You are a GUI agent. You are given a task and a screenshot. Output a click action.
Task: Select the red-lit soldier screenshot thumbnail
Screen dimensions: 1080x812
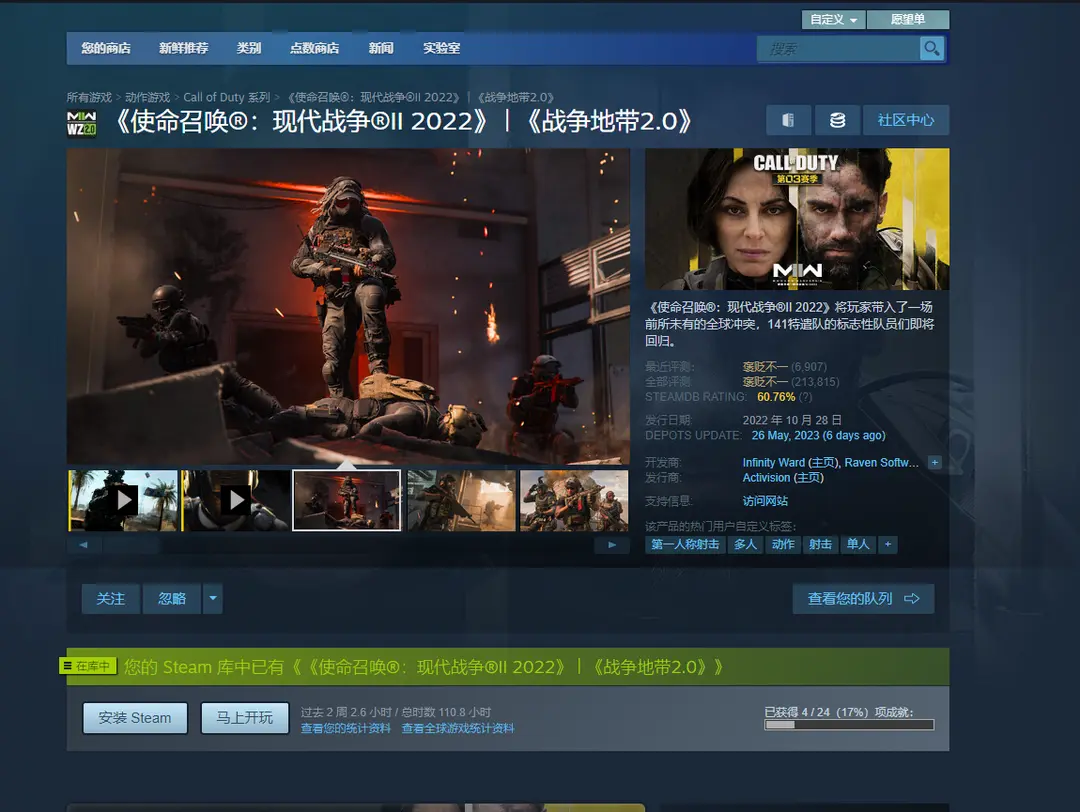(346, 501)
